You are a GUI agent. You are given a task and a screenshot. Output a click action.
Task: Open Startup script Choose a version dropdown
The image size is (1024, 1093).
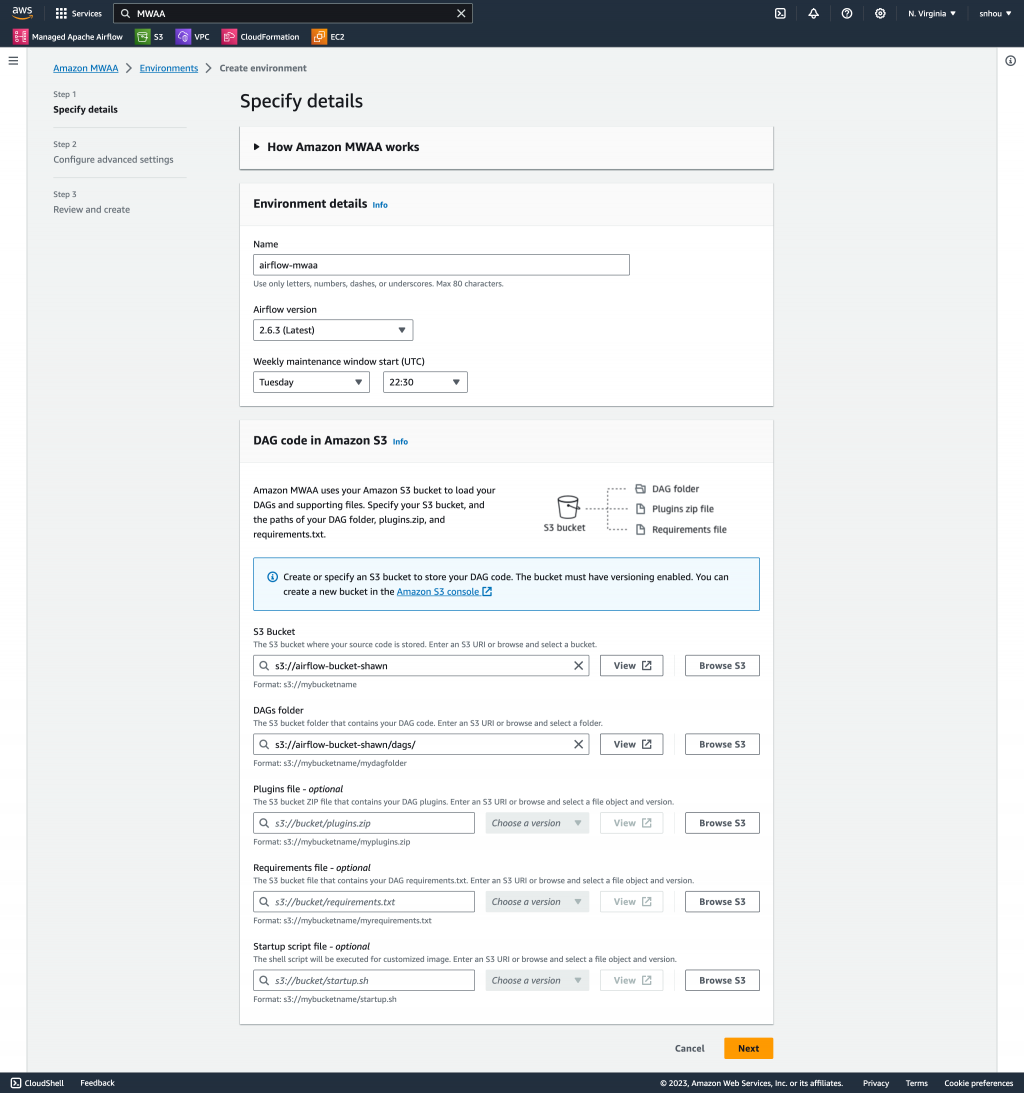[x=537, y=981]
